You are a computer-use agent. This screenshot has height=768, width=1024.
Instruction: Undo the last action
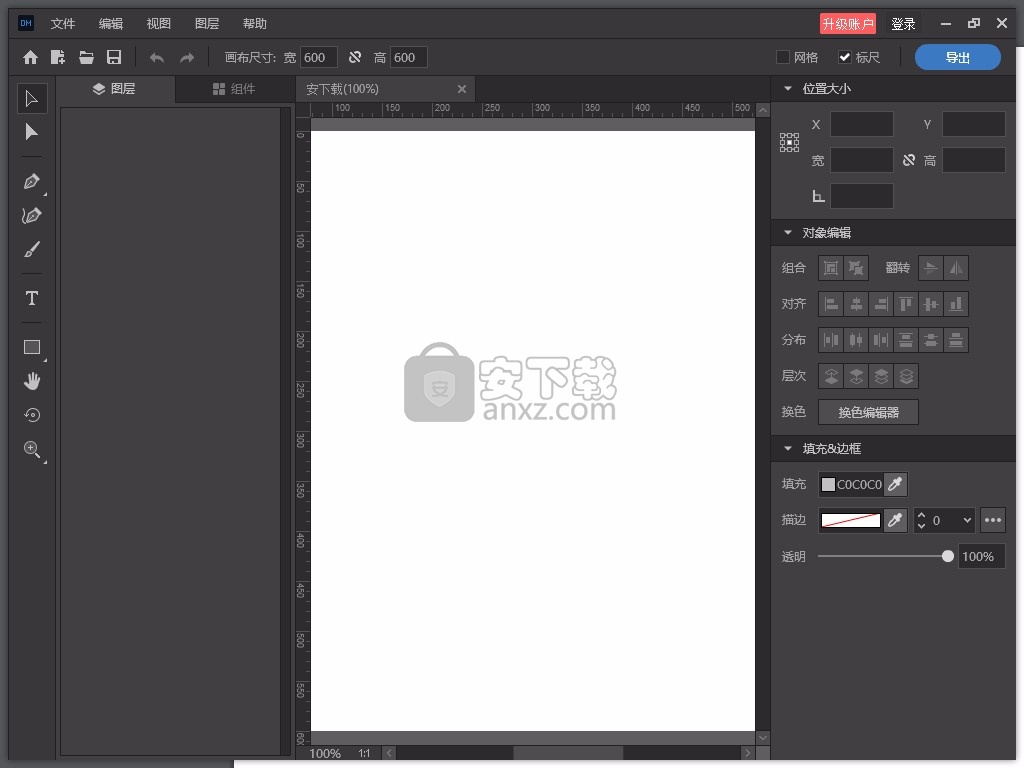[x=157, y=57]
